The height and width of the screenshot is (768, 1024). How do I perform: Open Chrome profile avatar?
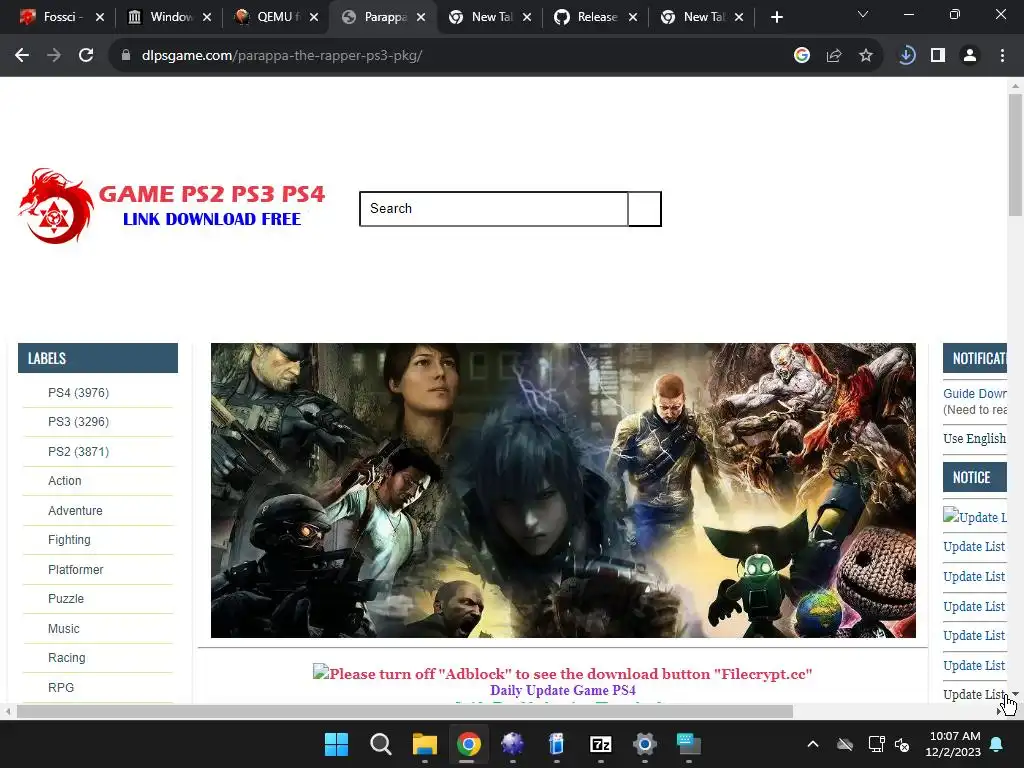coord(970,56)
